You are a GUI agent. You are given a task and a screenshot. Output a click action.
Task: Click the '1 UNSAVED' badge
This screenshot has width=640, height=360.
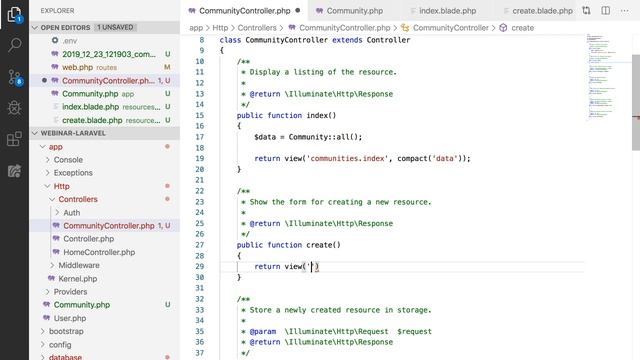click(115, 27)
